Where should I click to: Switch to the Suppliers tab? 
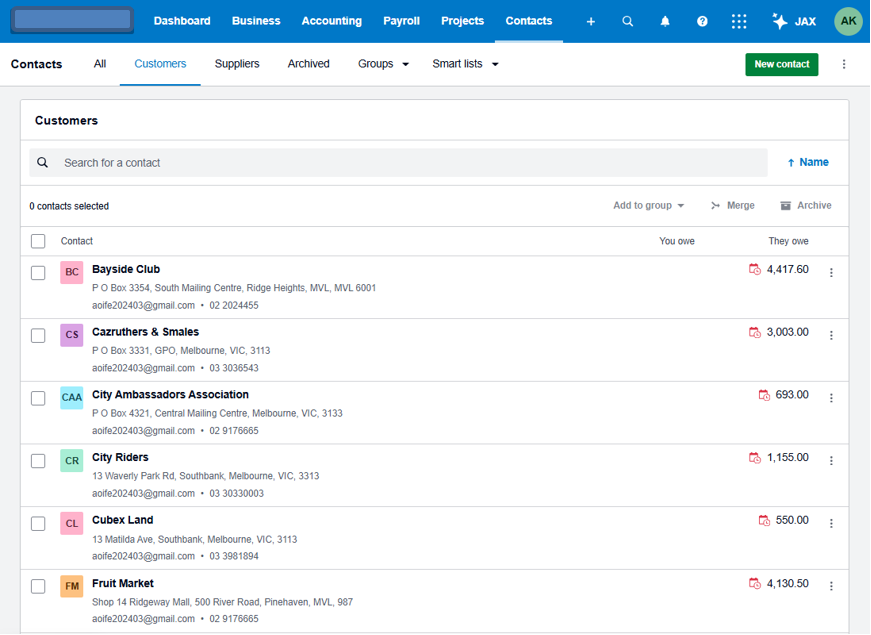click(x=237, y=64)
